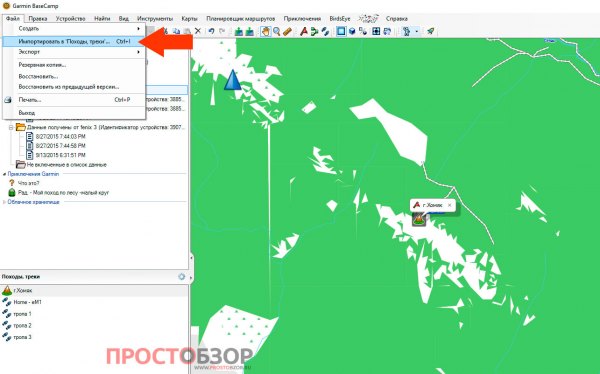Viewport: 600px width, 374px height.
Task: Open the Походы, треки list options gear
Action: tap(181, 276)
